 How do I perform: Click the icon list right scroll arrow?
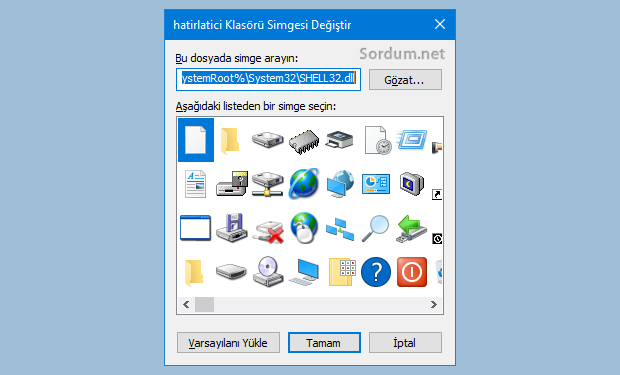[434, 305]
